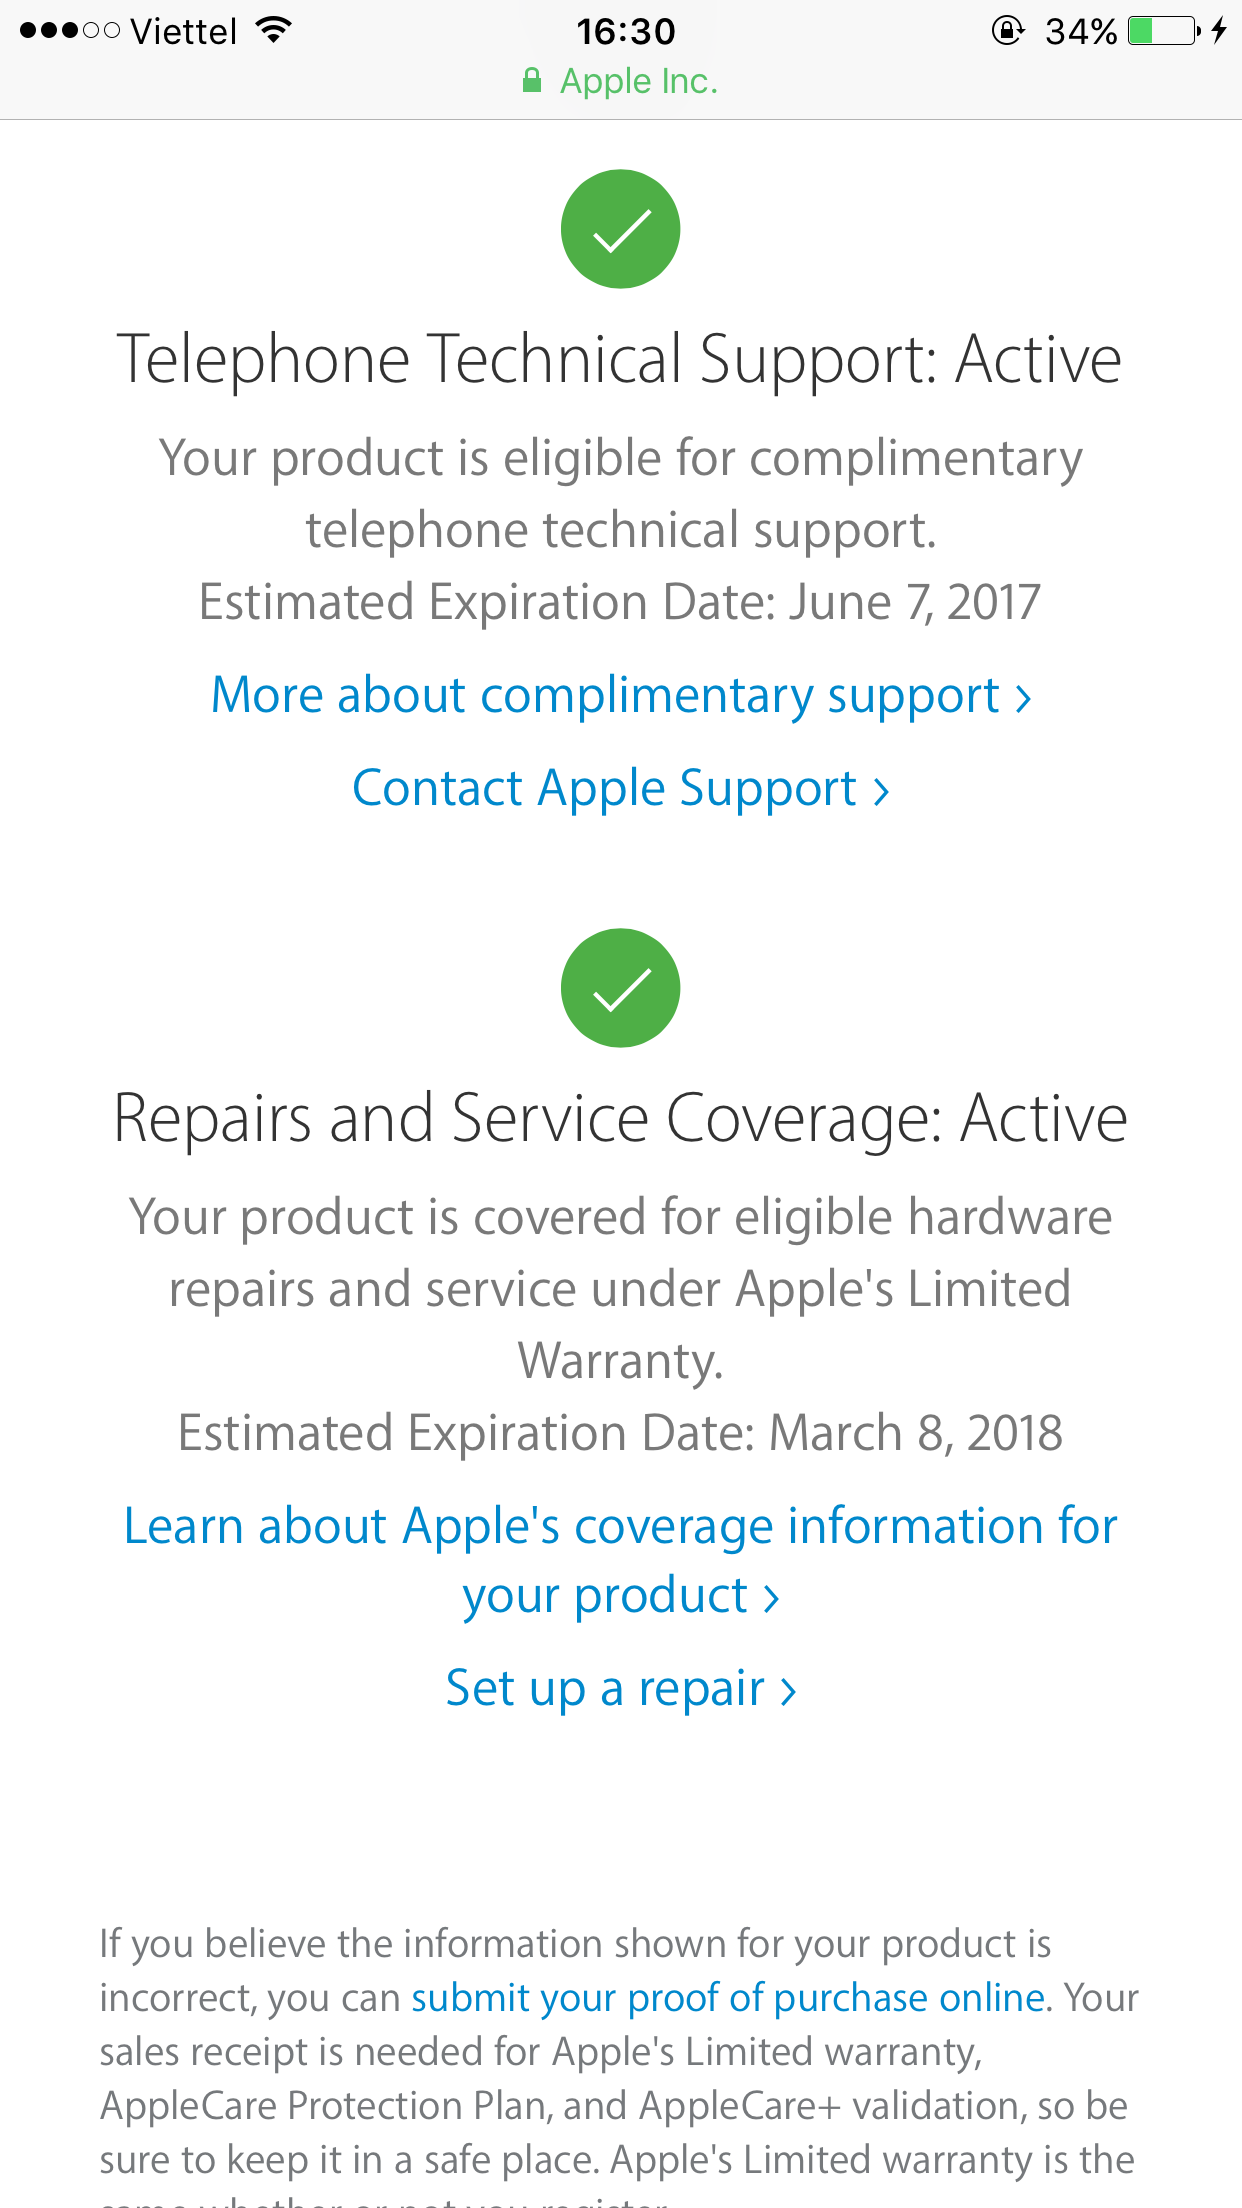Screen dimensions: 1242x2208
Task: Tap the charging bolt icon
Action: (1219, 31)
